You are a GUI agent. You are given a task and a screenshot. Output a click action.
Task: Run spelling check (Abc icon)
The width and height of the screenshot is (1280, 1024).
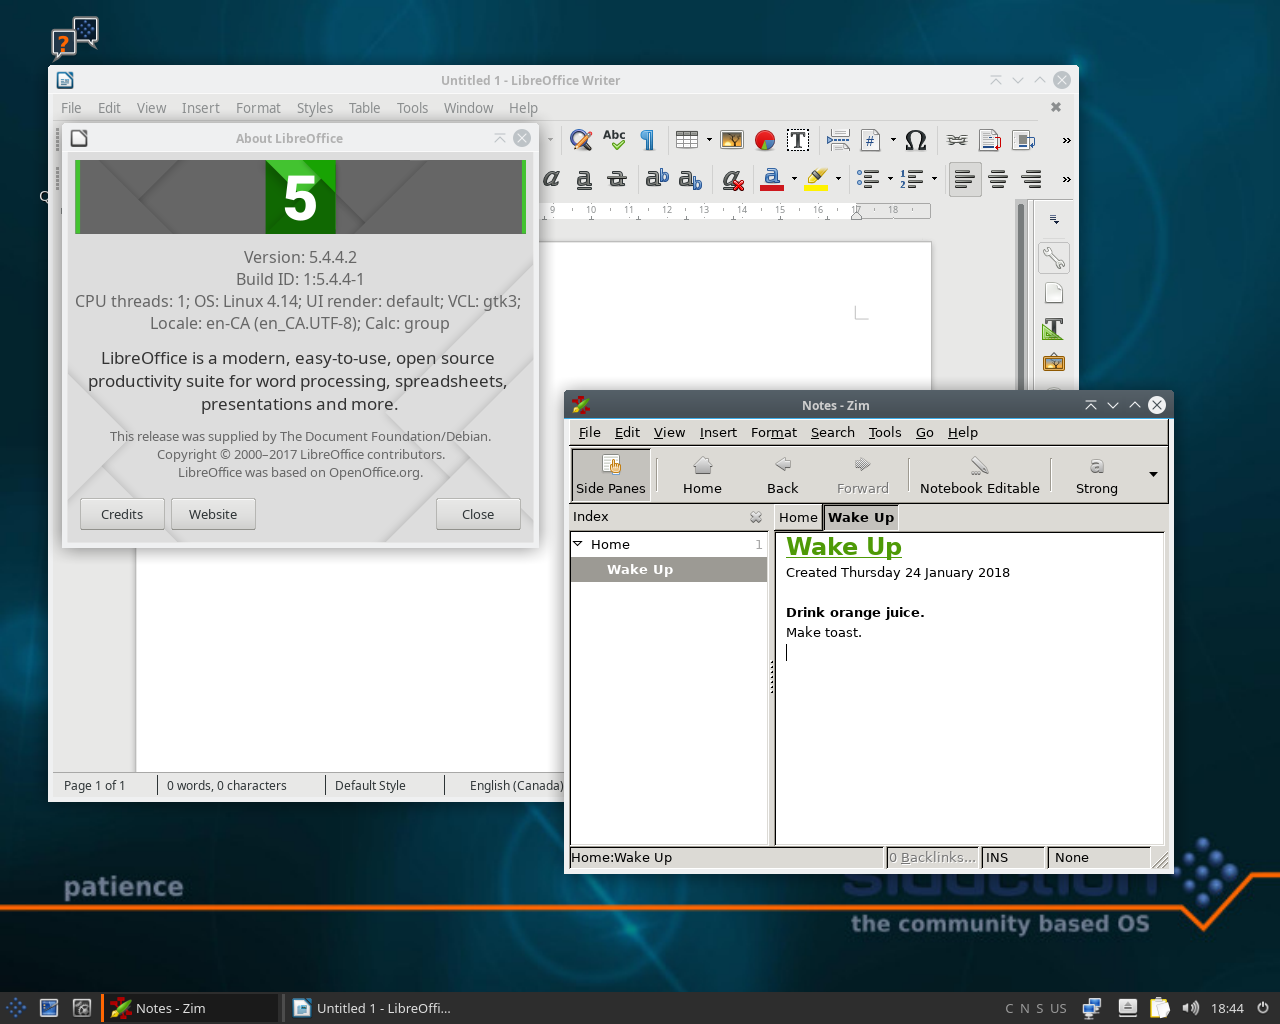[x=614, y=140]
